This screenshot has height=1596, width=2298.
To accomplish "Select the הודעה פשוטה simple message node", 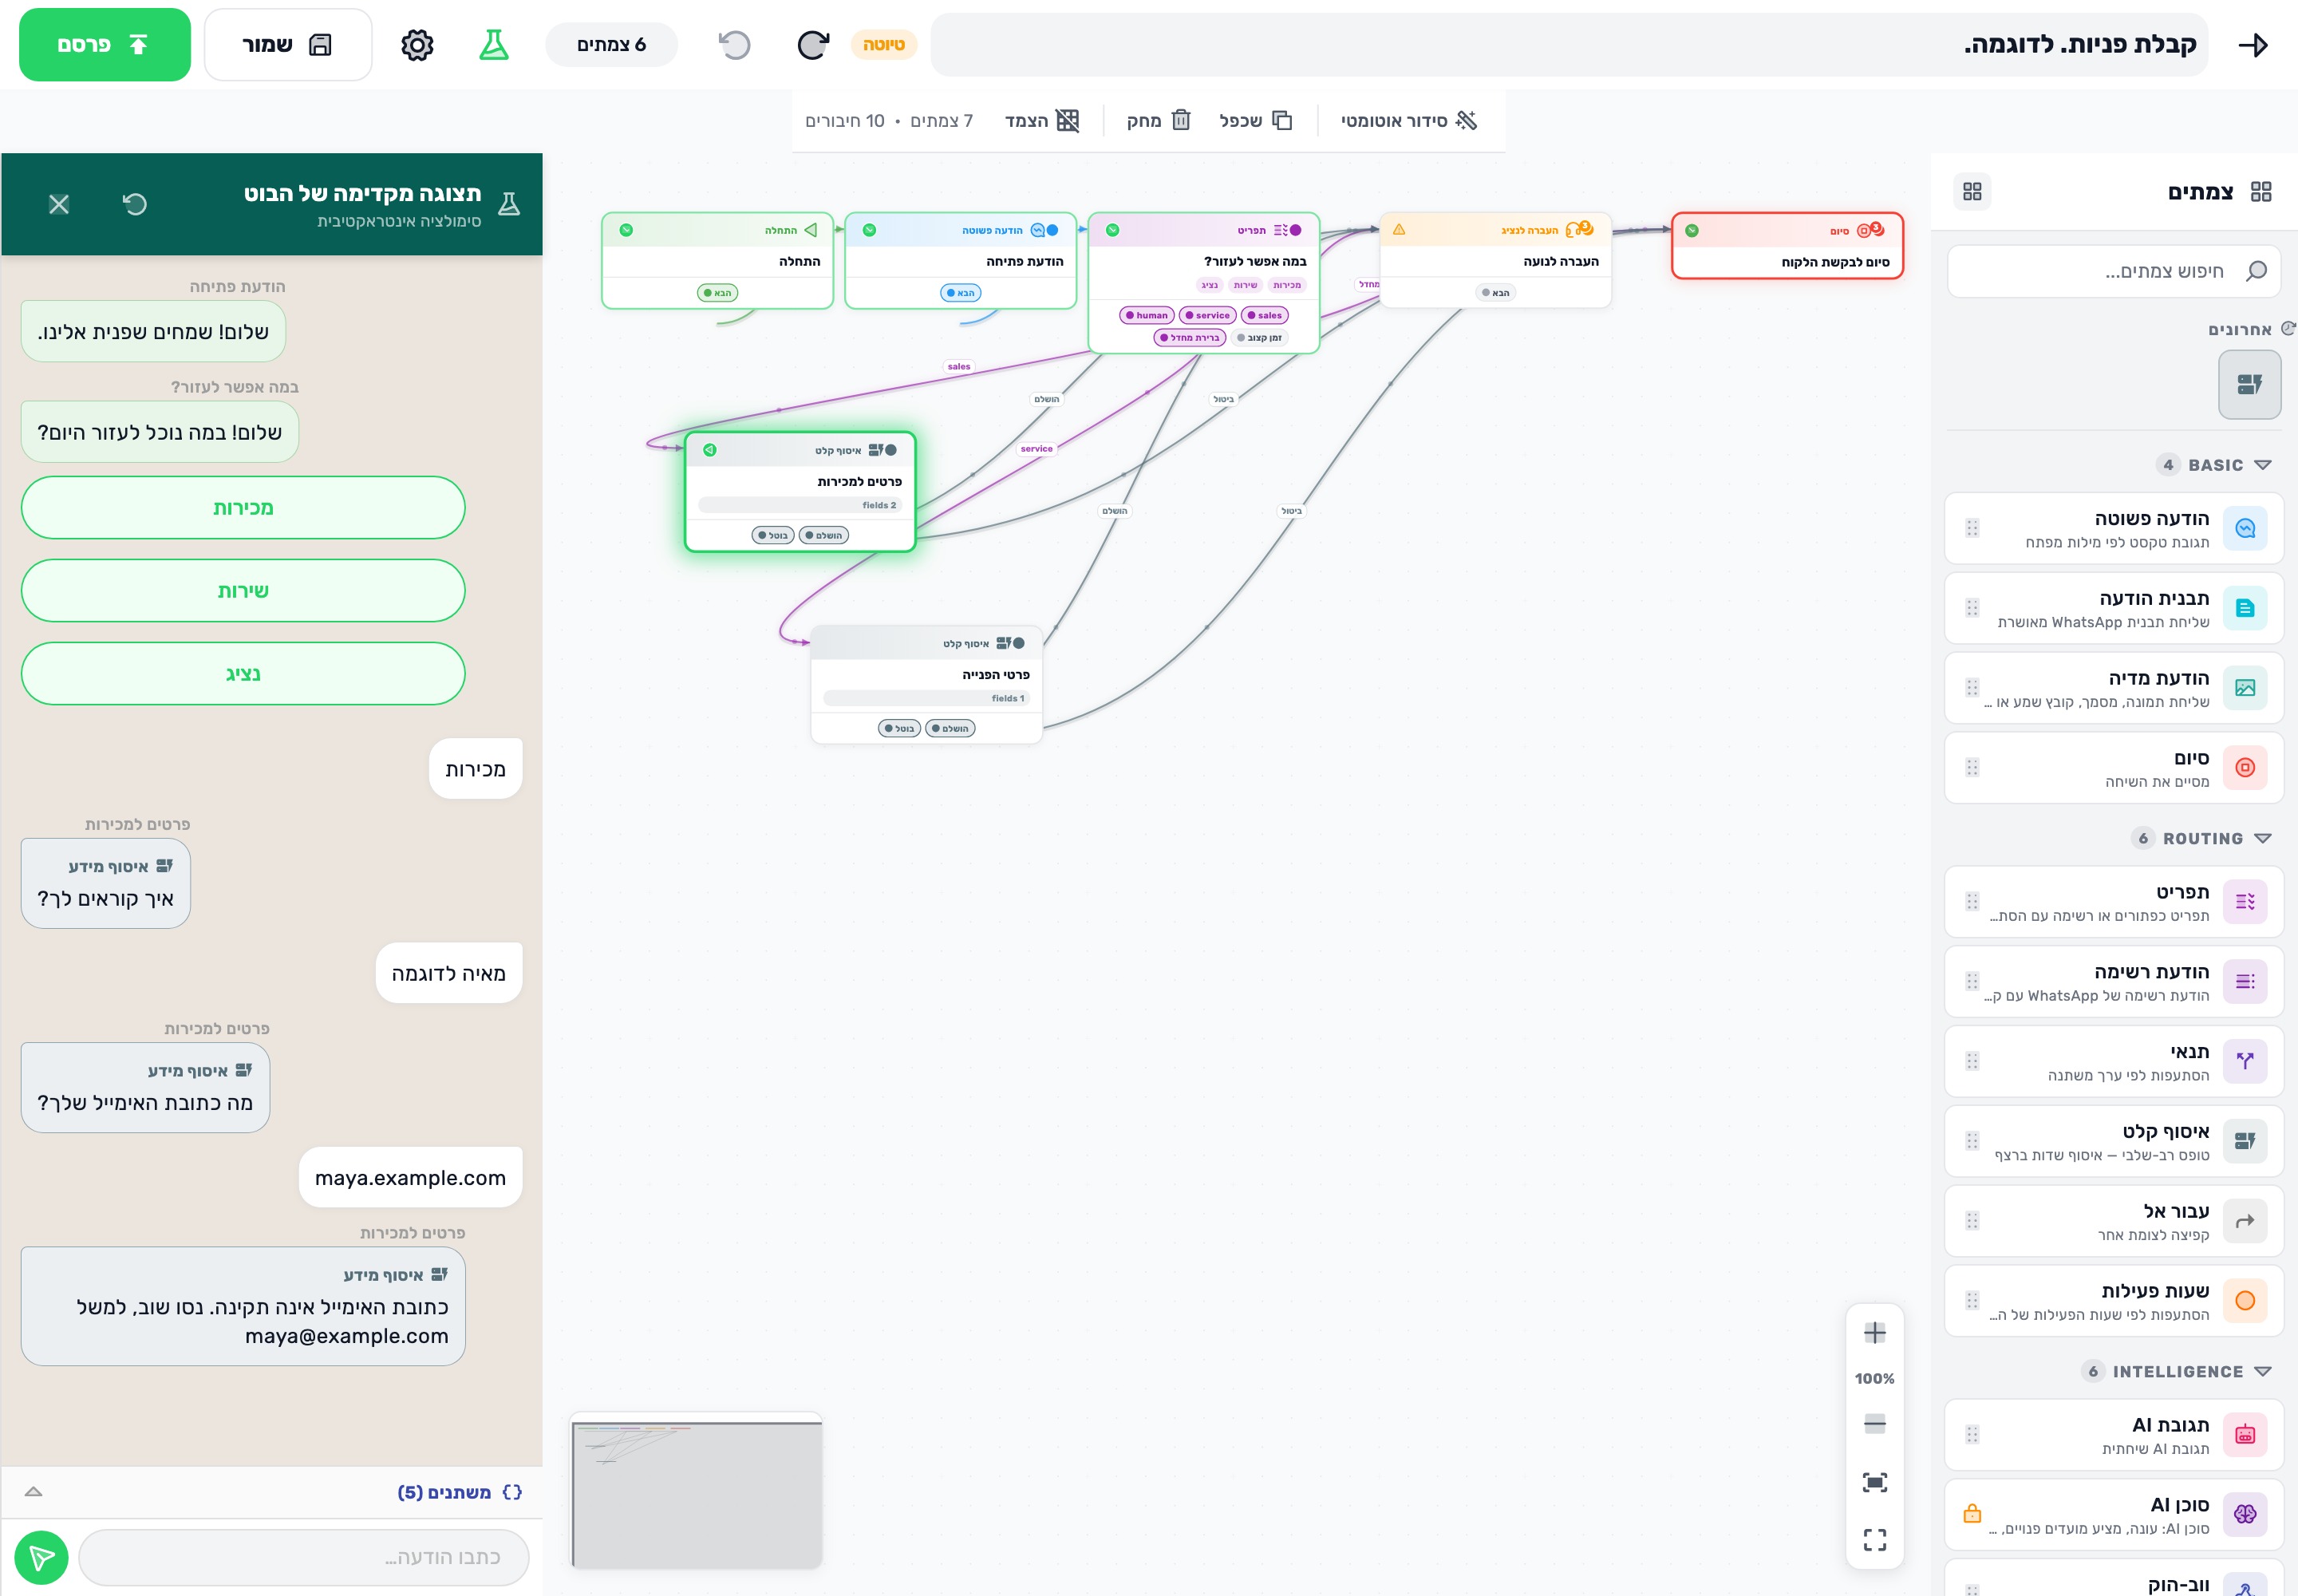I will coord(2114,528).
